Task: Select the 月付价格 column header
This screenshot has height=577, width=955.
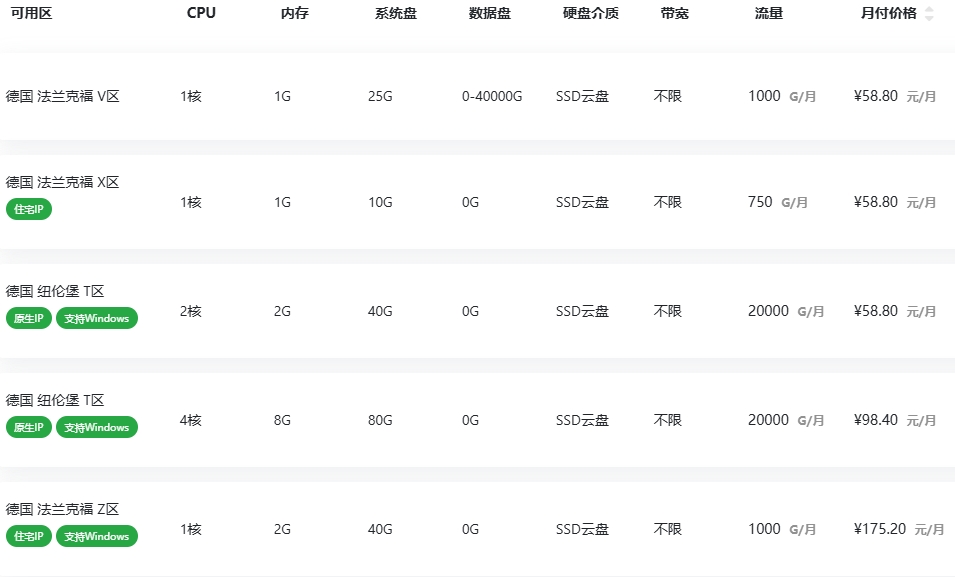Action: tap(889, 13)
